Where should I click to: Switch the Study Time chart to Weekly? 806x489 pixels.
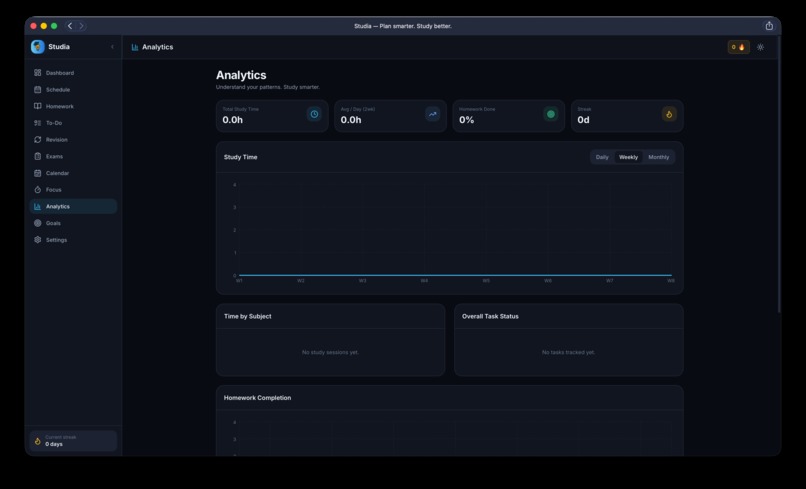click(628, 157)
